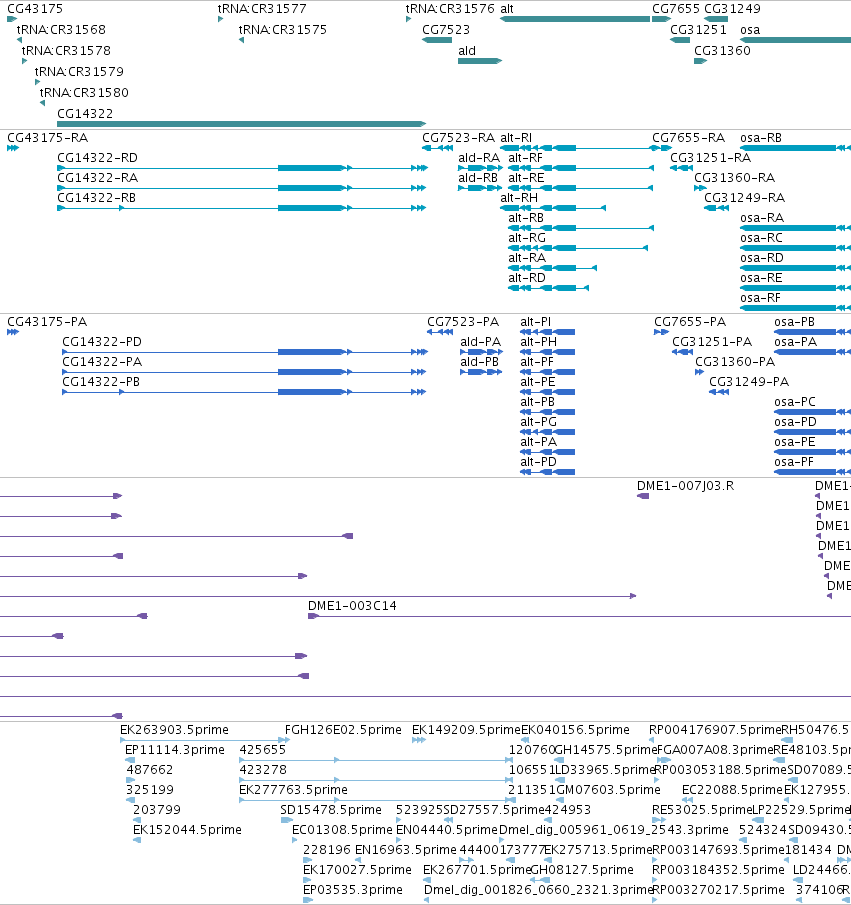Select the GH08127.5prime EST label
The height and width of the screenshot is (905, 851).
click(582, 870)
